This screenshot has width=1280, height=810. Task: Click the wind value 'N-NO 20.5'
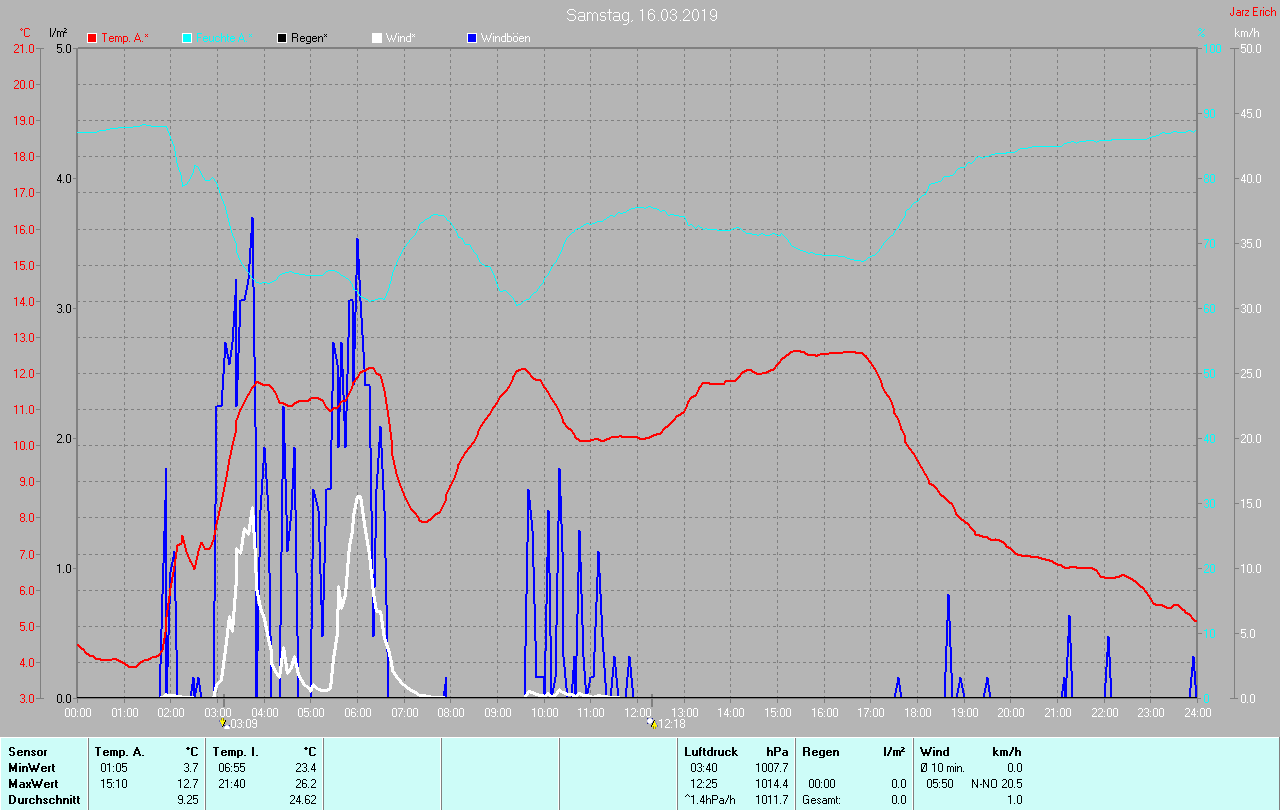tap(997, 783)
